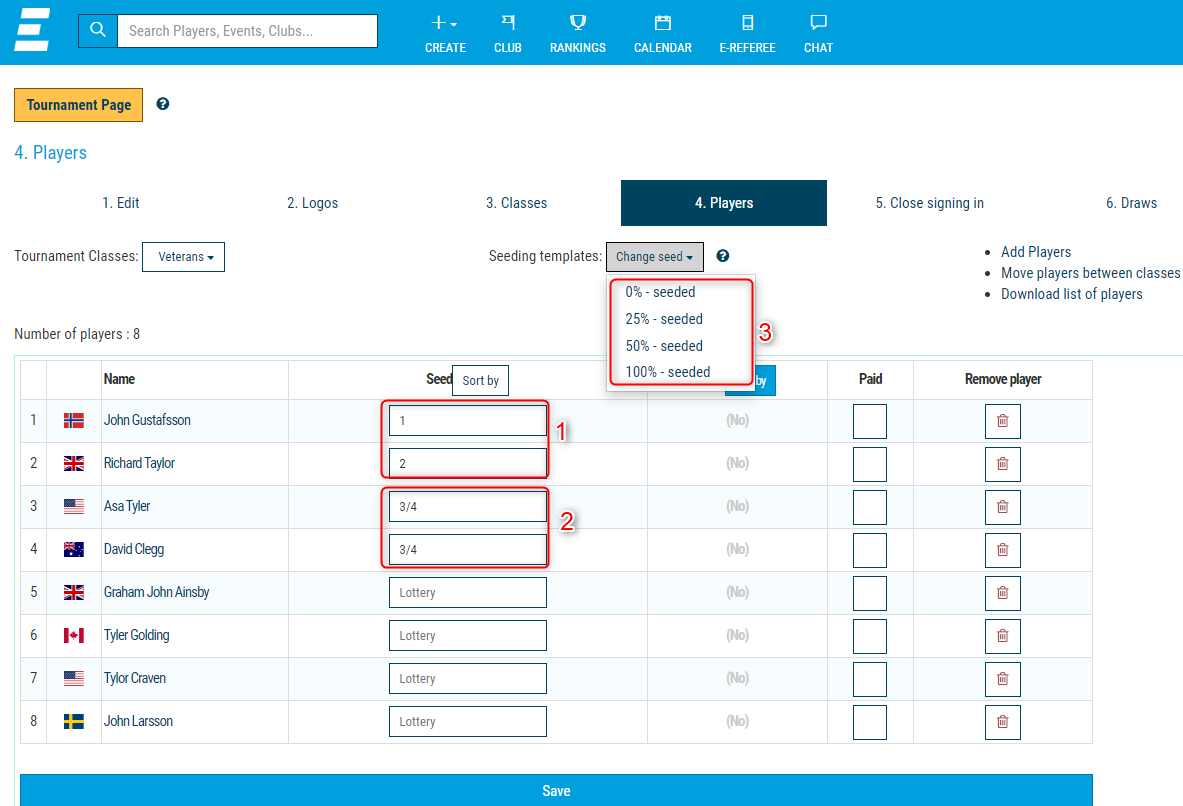Toggle the Change seed dropdown
The width and height of the screenshot is (1183, 806).
pos(654,257)
